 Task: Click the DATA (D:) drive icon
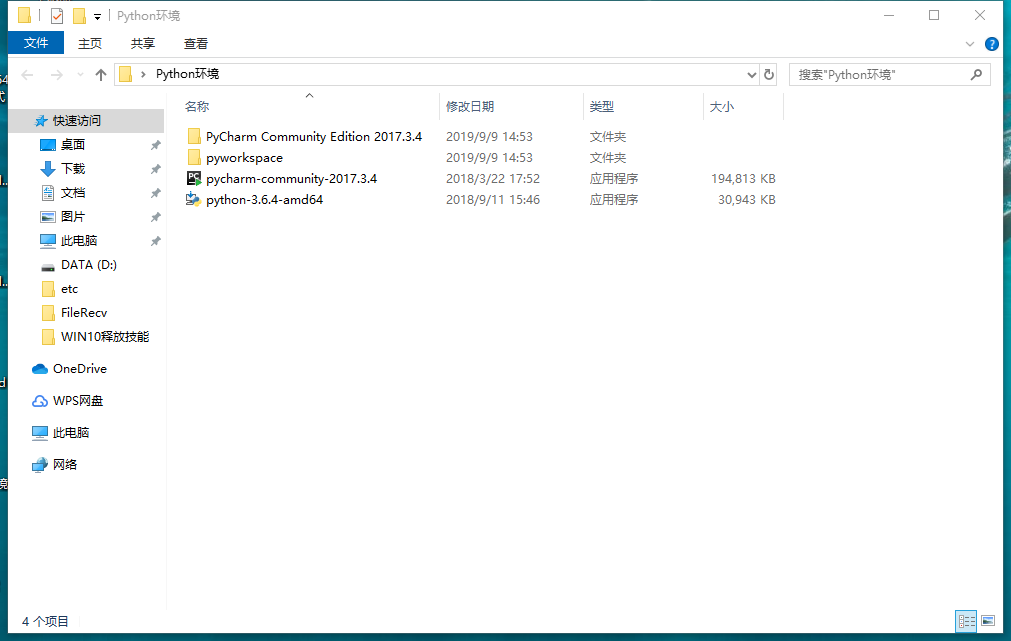coord(48,266)
